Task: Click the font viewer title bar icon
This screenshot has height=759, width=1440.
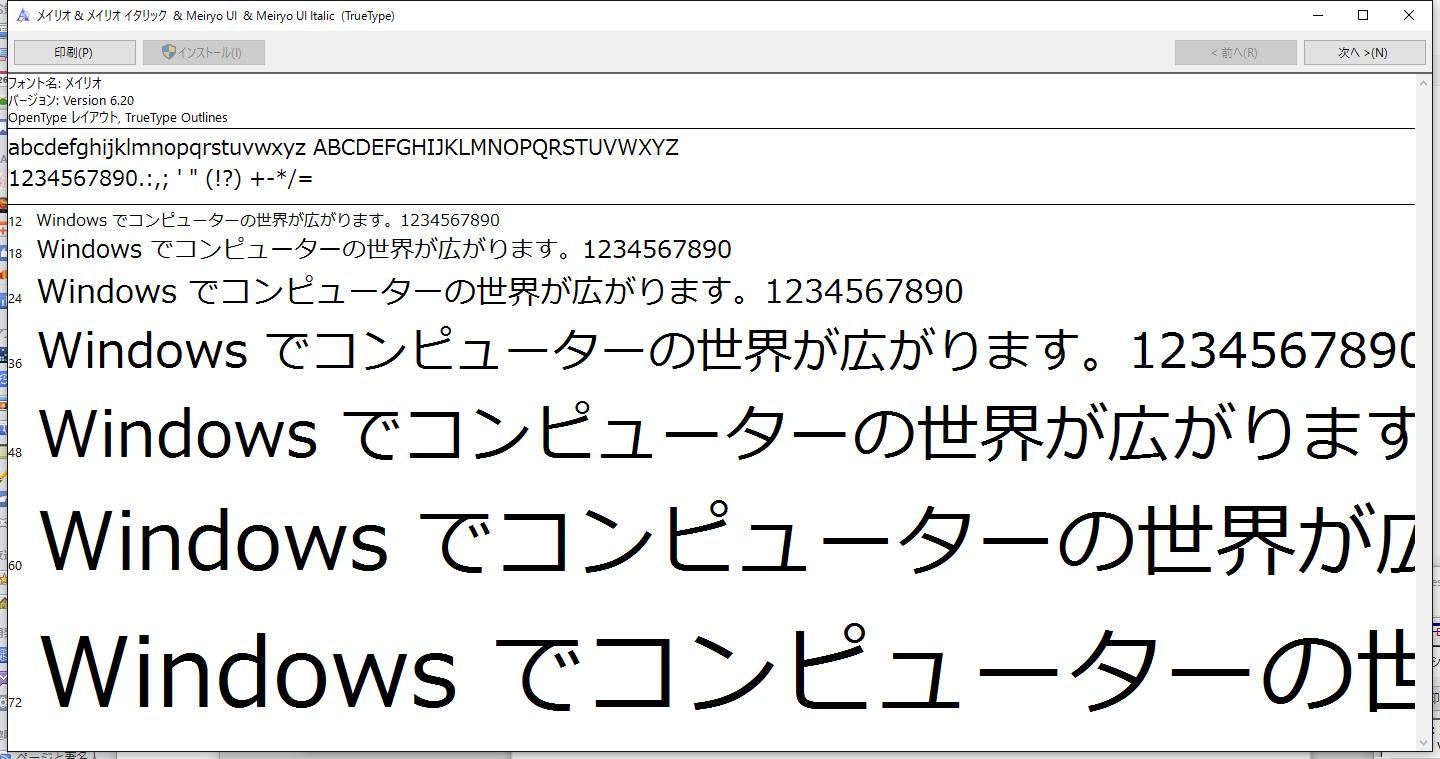Action: coord(22,15)
